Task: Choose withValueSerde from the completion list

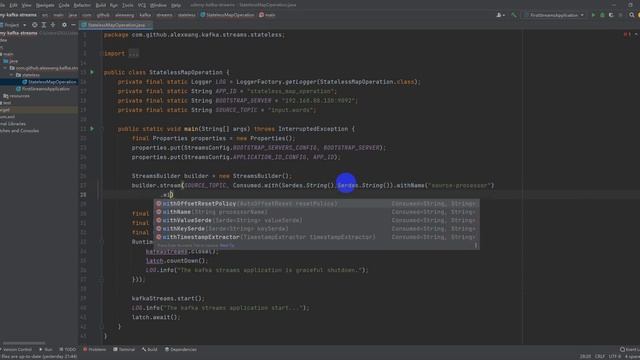Action: (x=316, y=220)
